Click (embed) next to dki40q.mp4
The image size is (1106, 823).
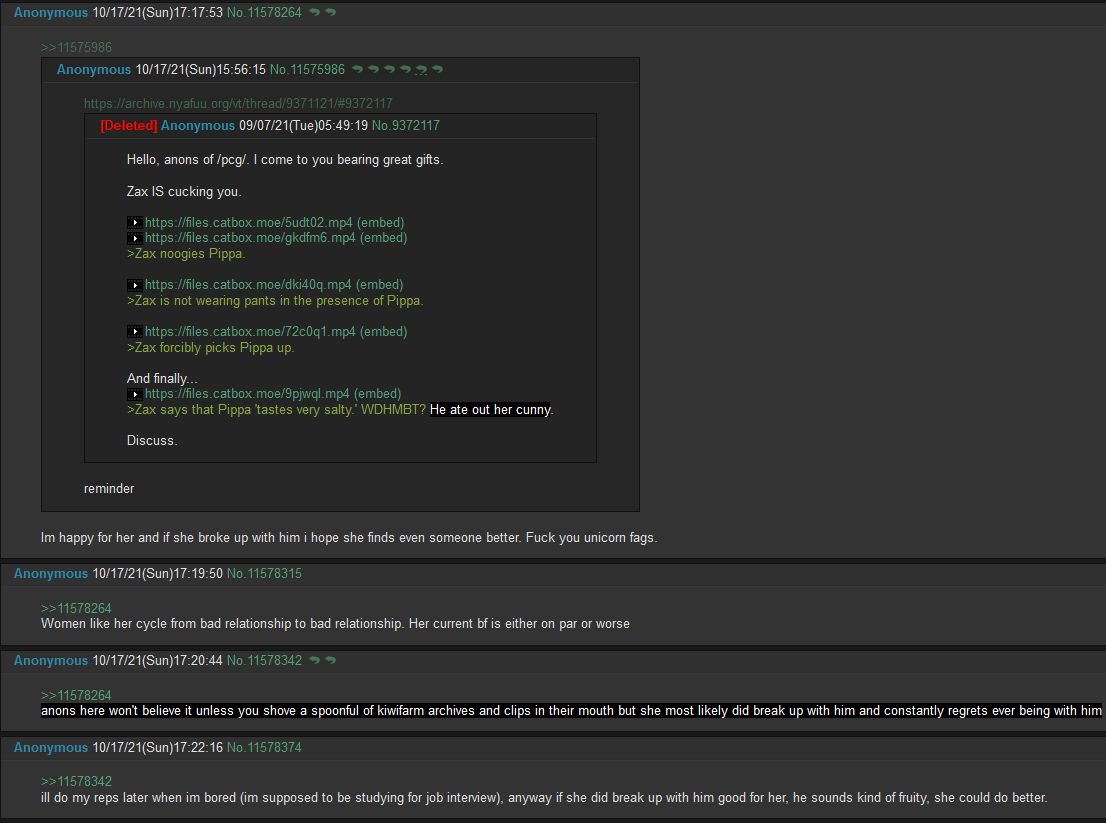pos(379,284)
